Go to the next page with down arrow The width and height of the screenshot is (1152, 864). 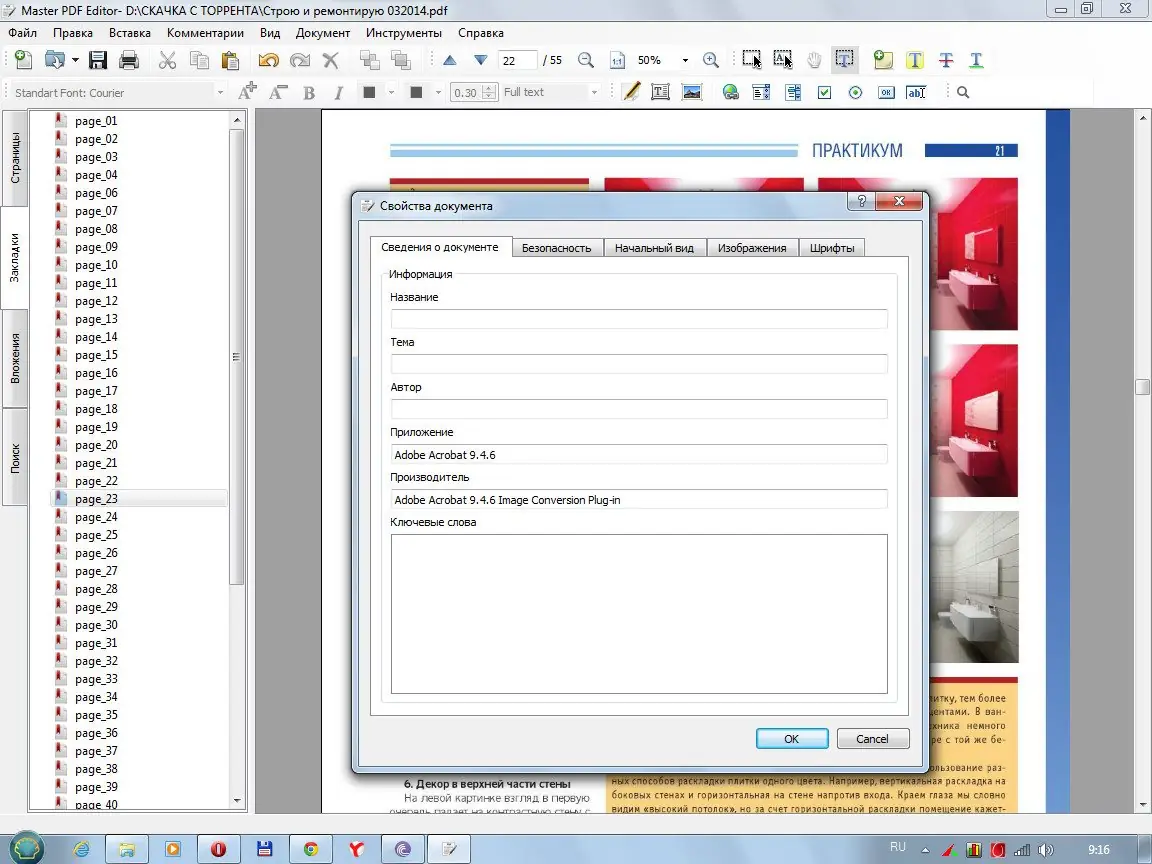(480, 60)
